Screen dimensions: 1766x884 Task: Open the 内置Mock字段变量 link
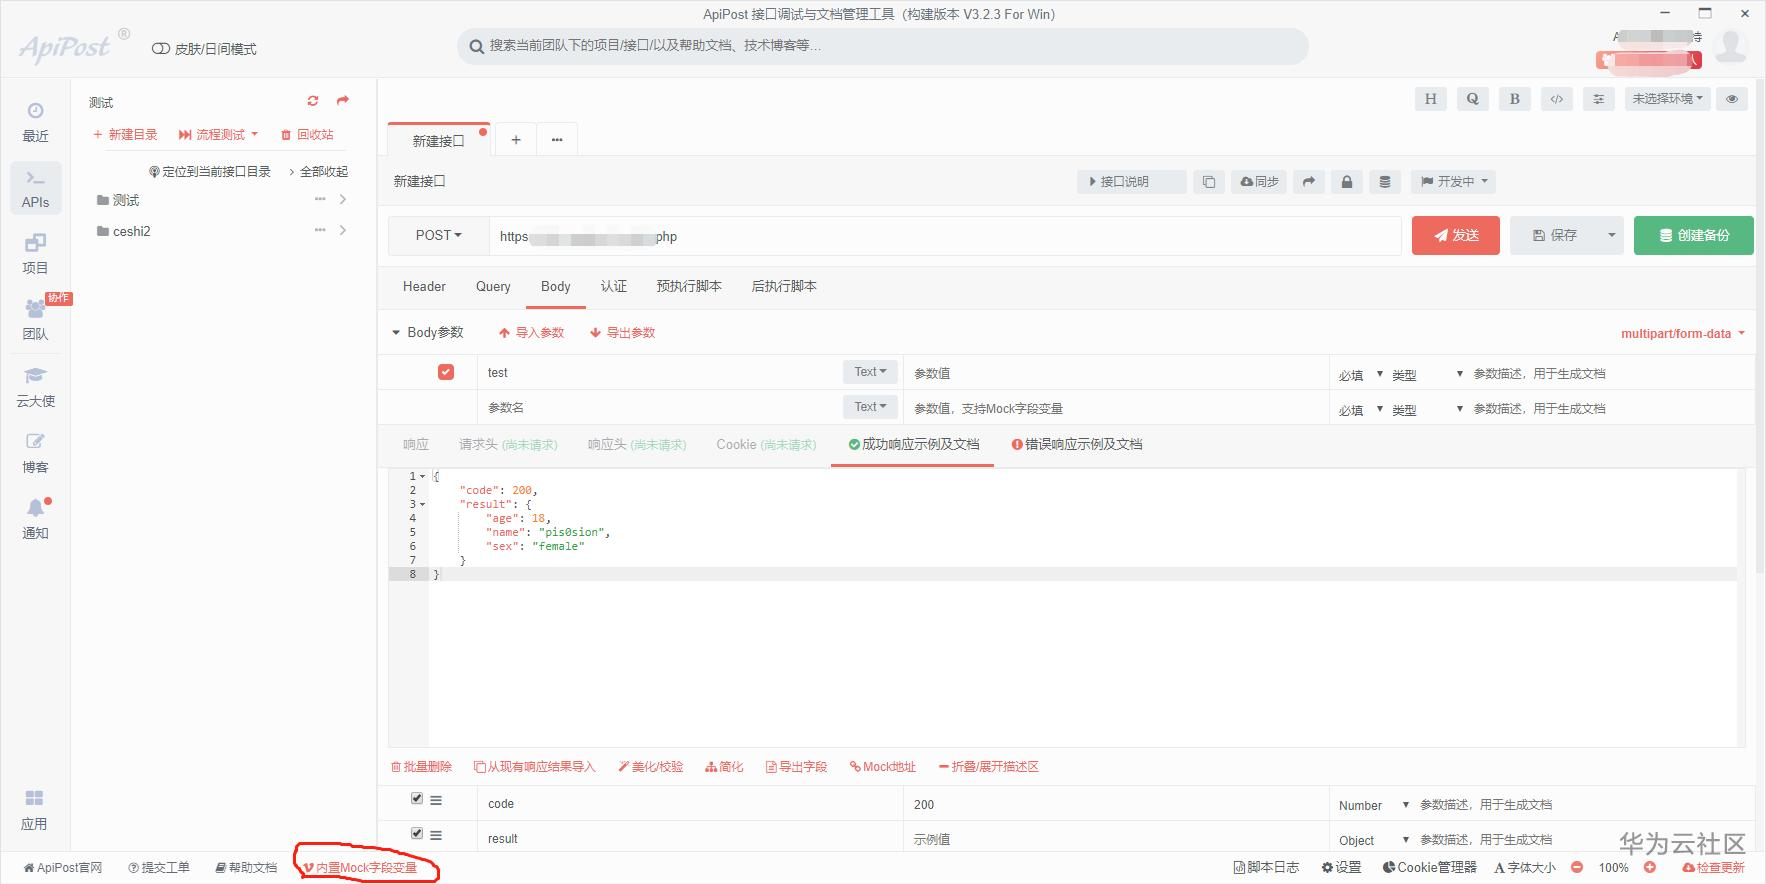coord(360,868)
